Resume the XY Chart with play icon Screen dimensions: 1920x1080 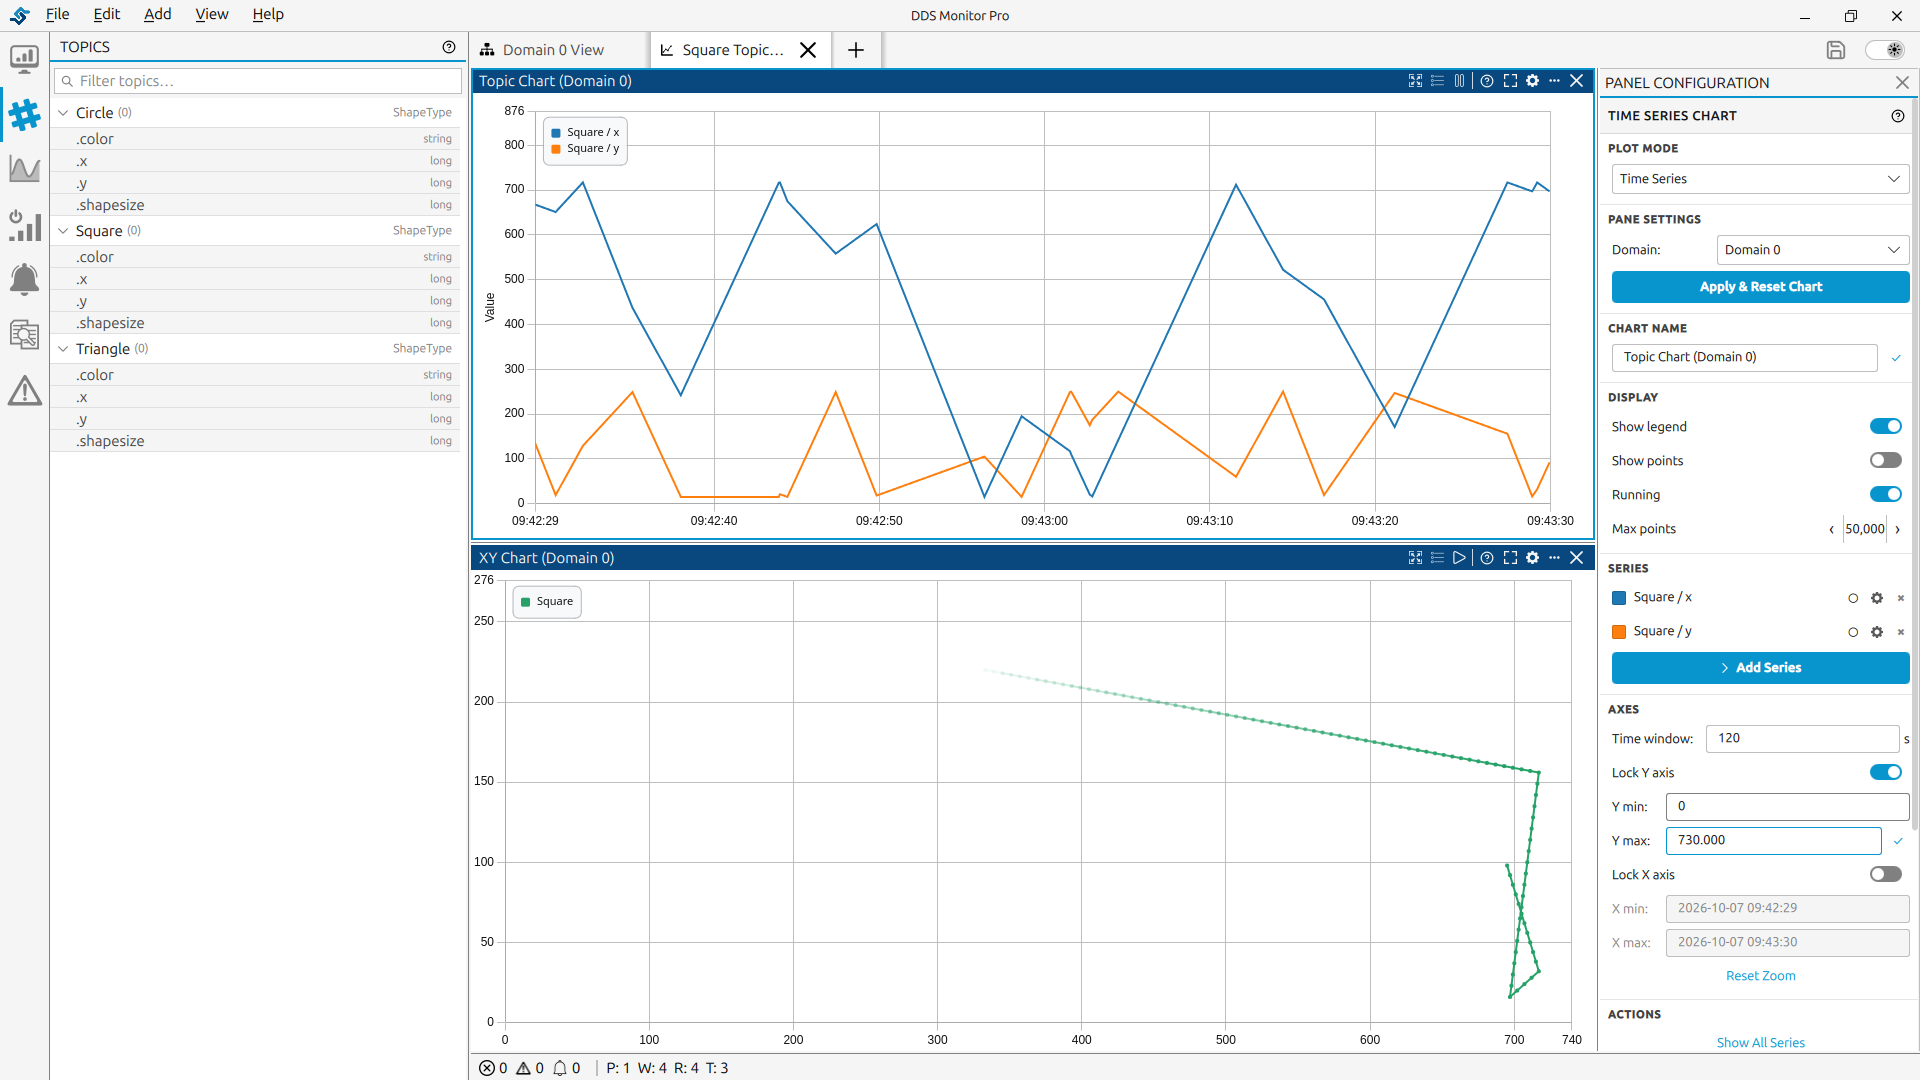(x=1459, y=558)
